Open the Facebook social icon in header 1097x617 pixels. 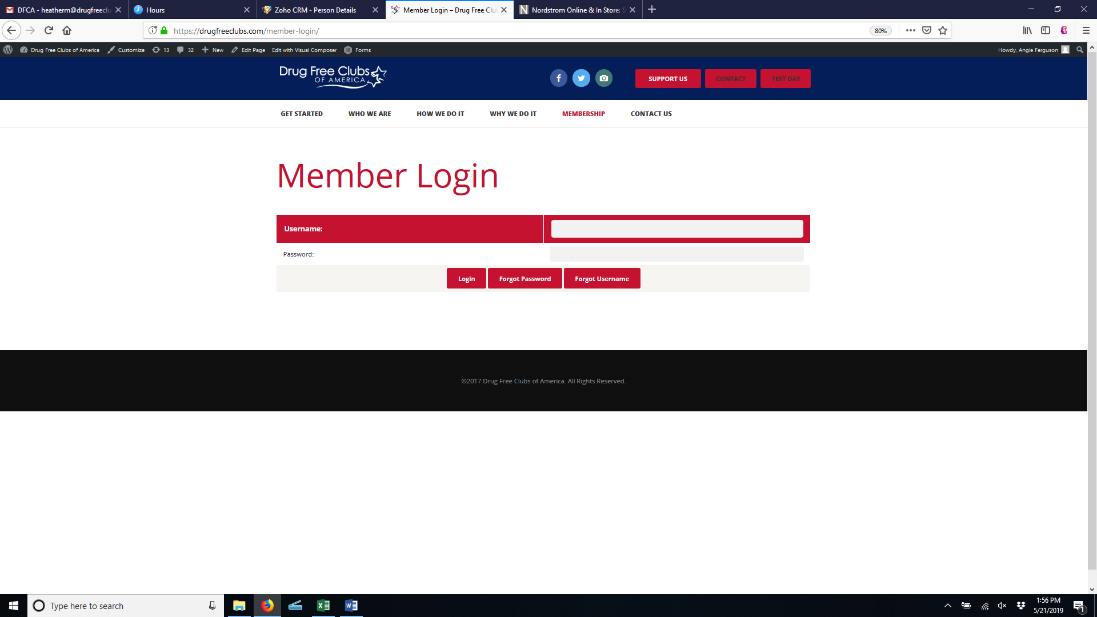[558, 78]
